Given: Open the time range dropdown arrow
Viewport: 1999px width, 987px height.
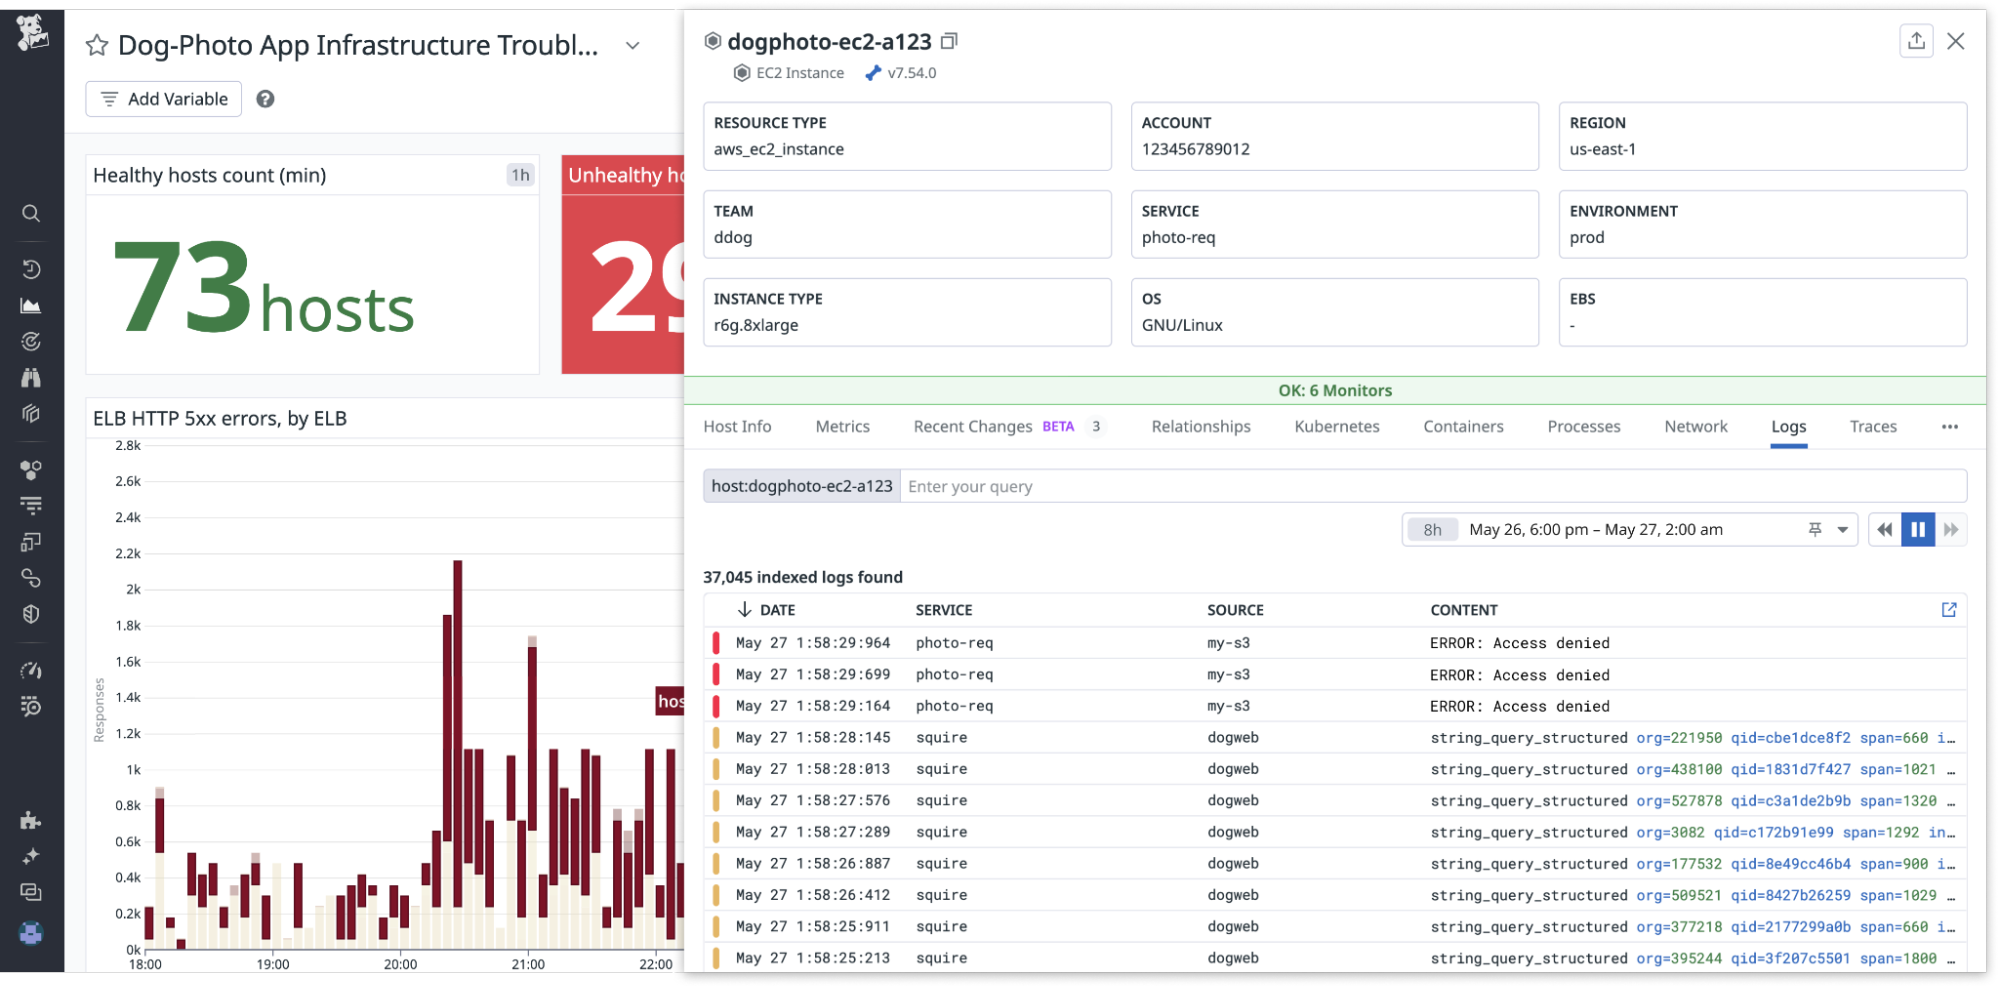Looking at the screenshot, I should click(x=1842, y=530).
